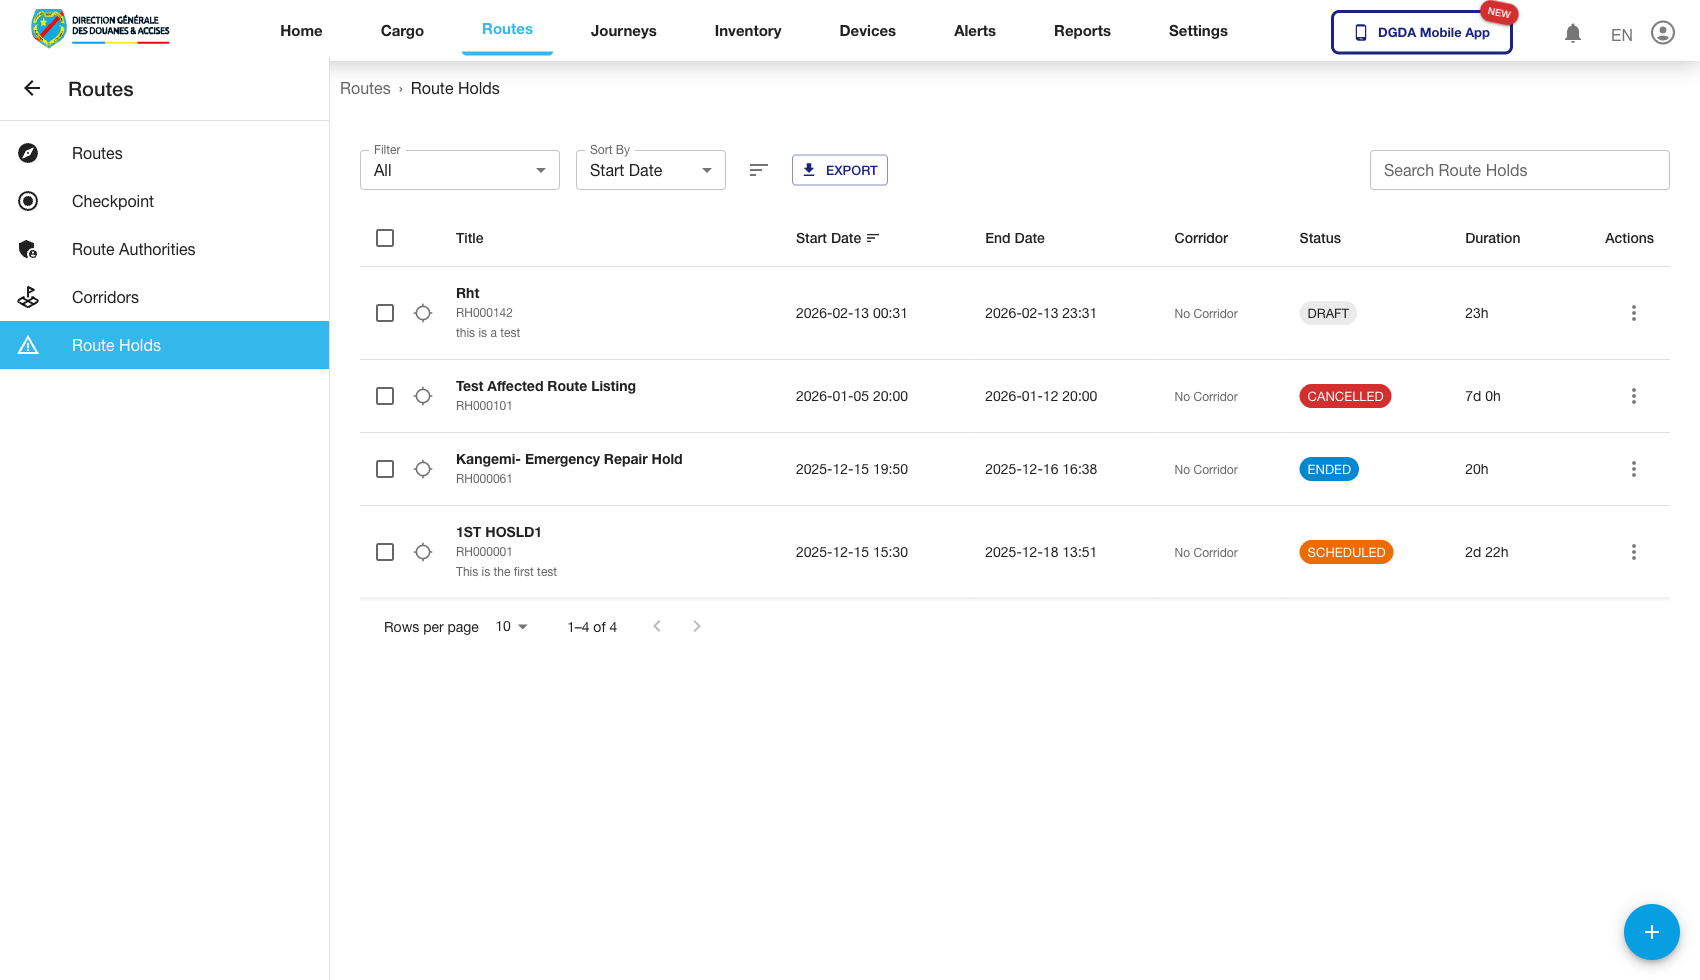Image resolution: width=1700 pixels, height=980 pixels.
Task: Click the EXPORT button
Action: (x=839, y=170)
